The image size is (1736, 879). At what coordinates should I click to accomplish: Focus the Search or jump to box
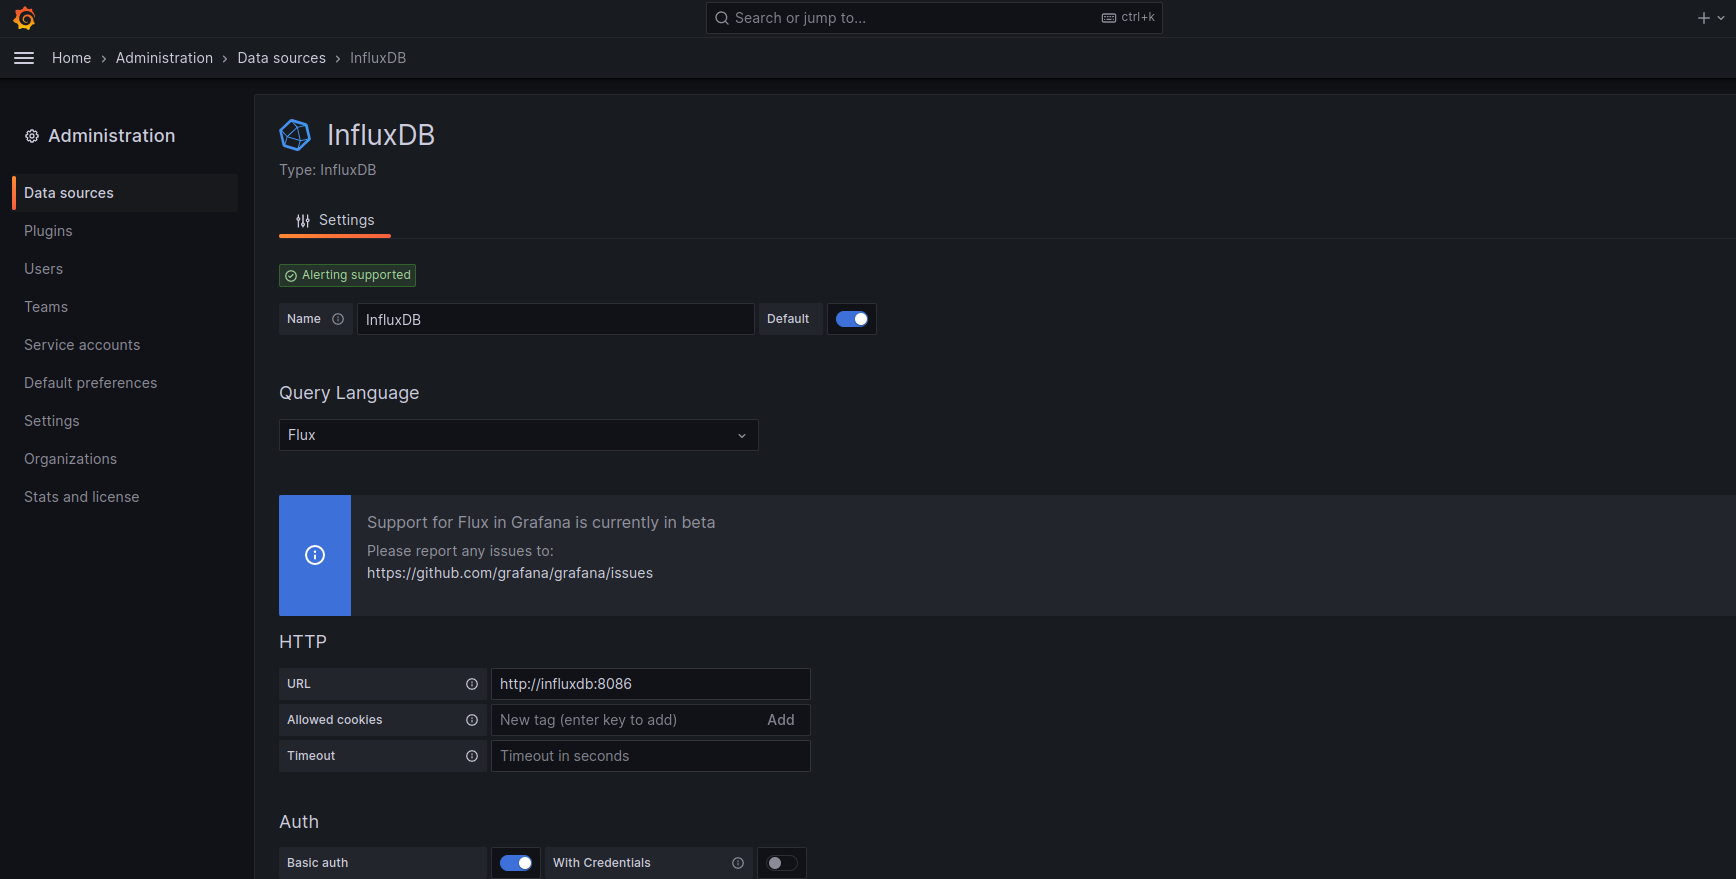934,18
